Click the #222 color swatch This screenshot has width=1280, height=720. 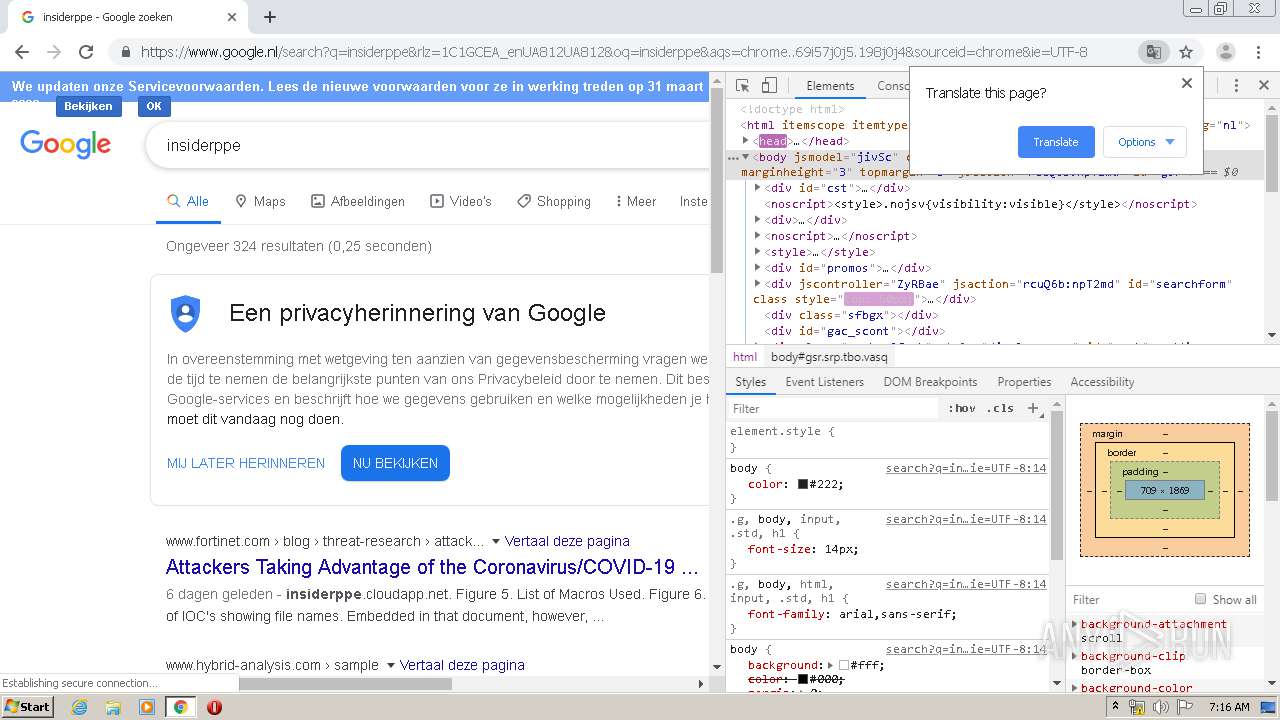803,484
